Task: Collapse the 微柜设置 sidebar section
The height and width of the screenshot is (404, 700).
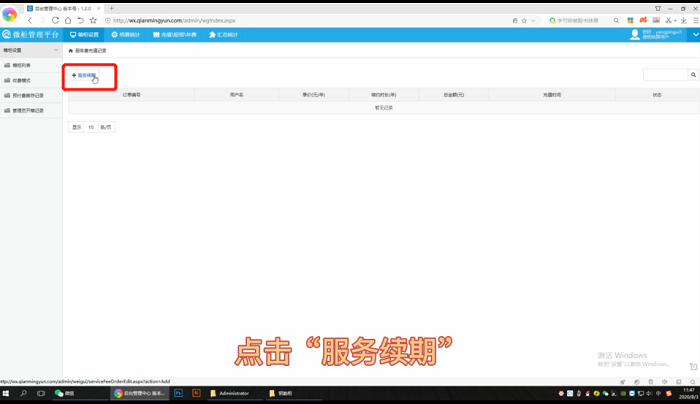Action: [56, 50]
